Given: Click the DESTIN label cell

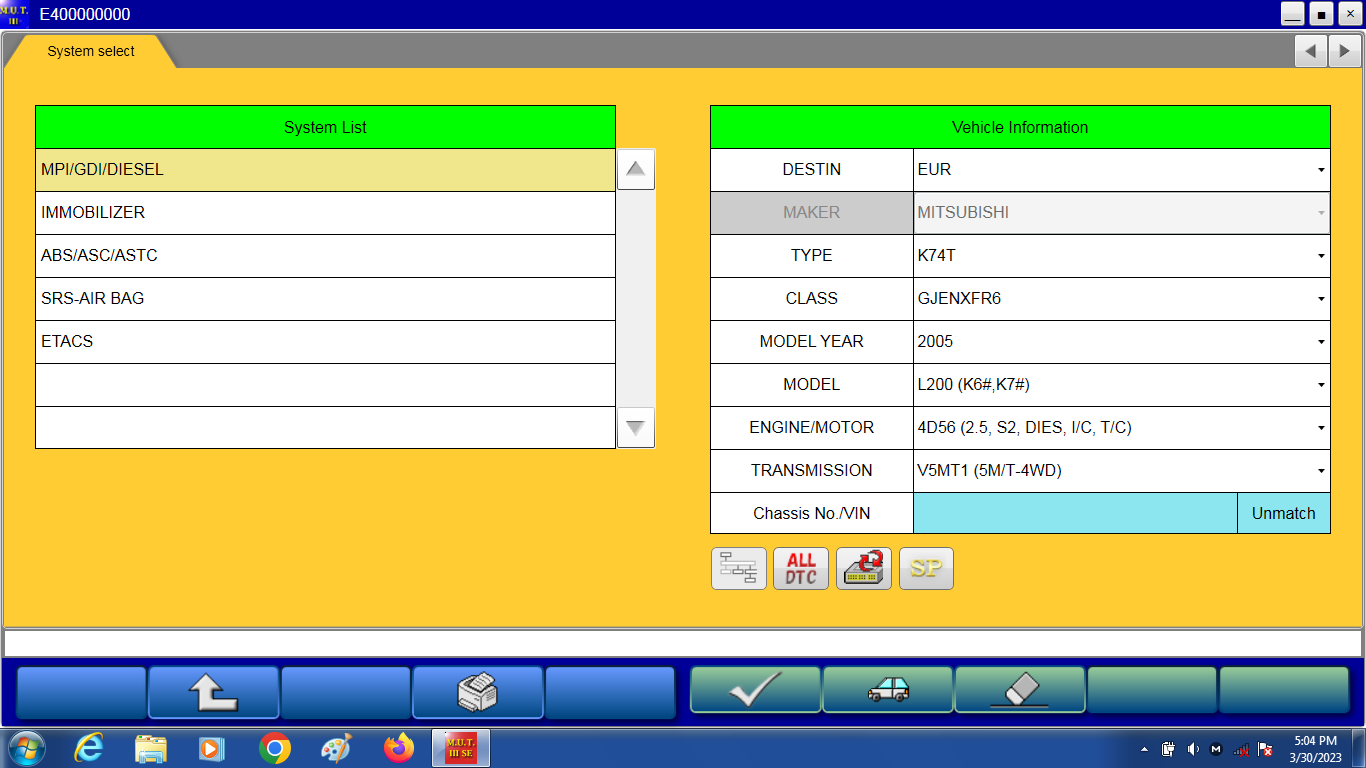Looking at the screenshot, I should (x=812, y=170).
